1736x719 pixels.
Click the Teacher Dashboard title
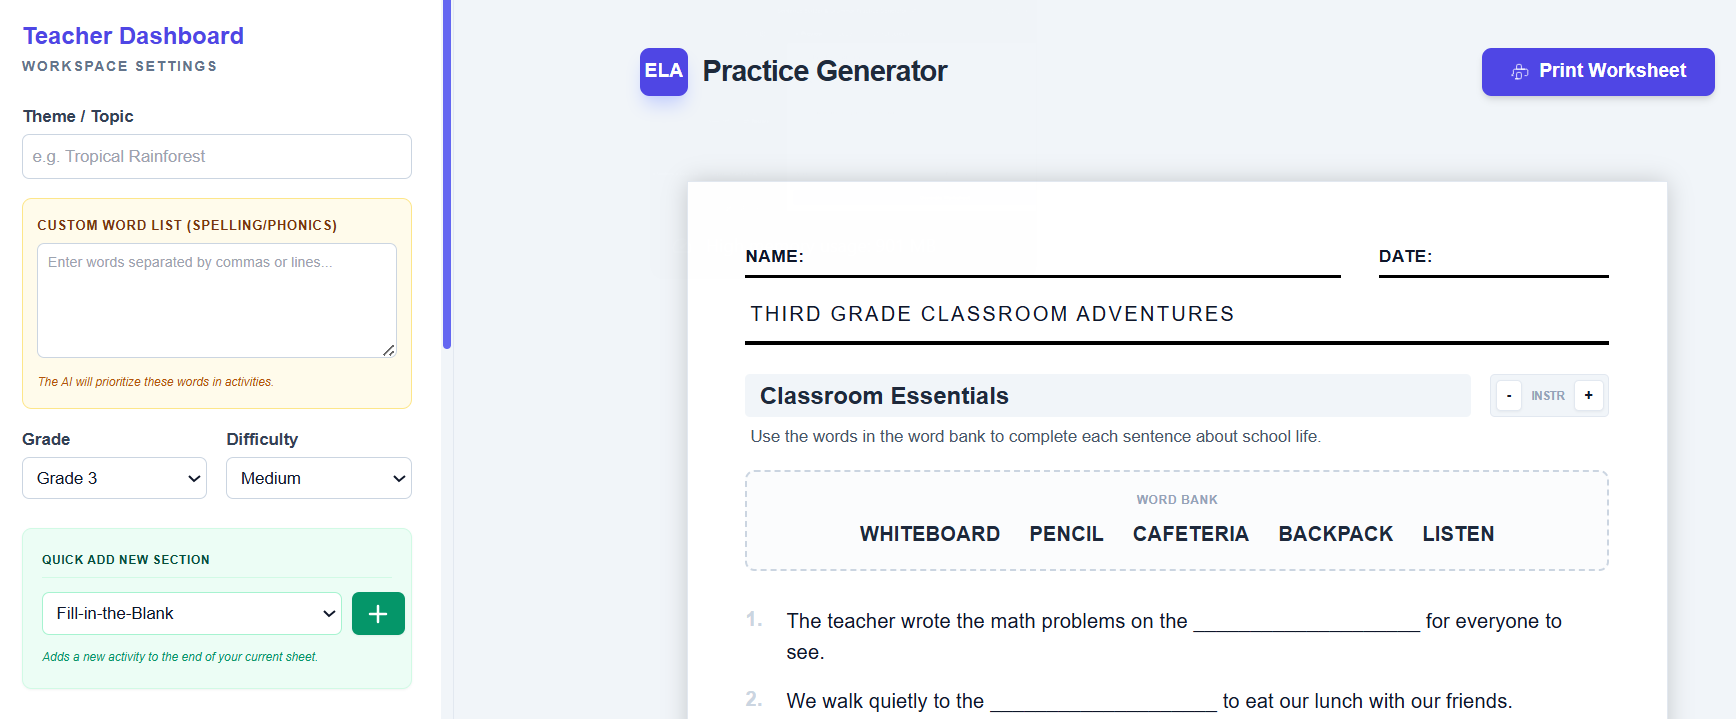coord(133,36)
